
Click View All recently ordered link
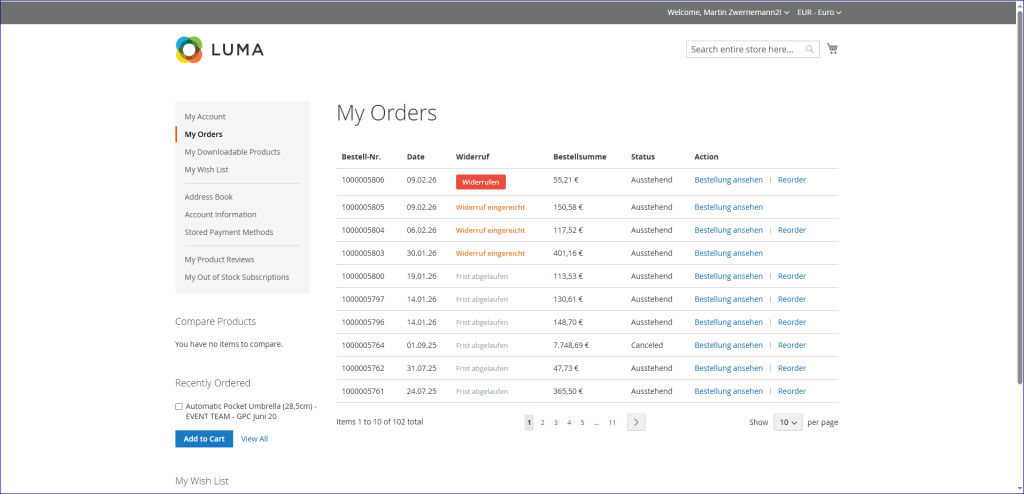254,439
